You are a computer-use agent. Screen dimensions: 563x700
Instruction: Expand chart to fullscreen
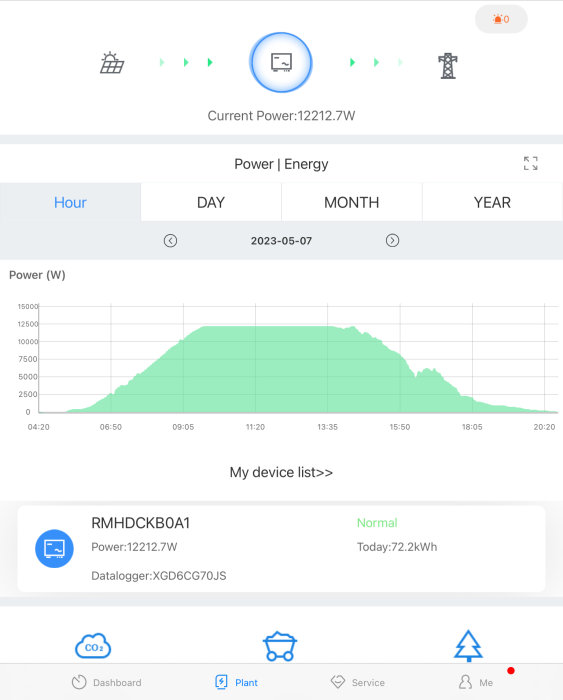coord(530,163)
